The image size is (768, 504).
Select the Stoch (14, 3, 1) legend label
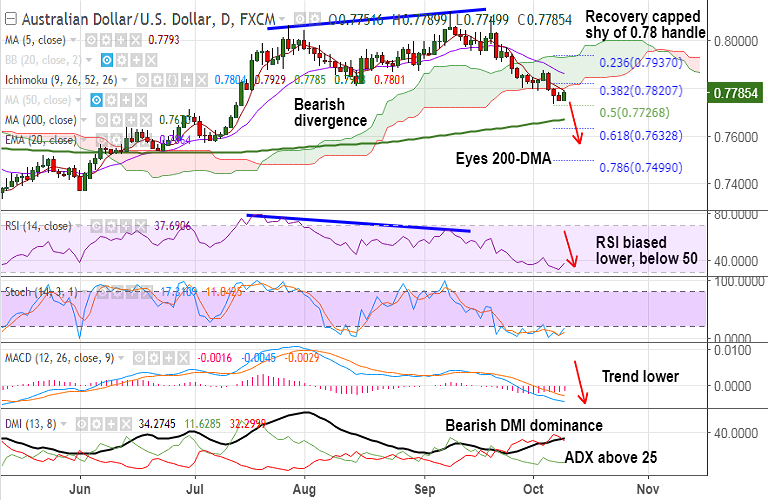coord(41,292)
